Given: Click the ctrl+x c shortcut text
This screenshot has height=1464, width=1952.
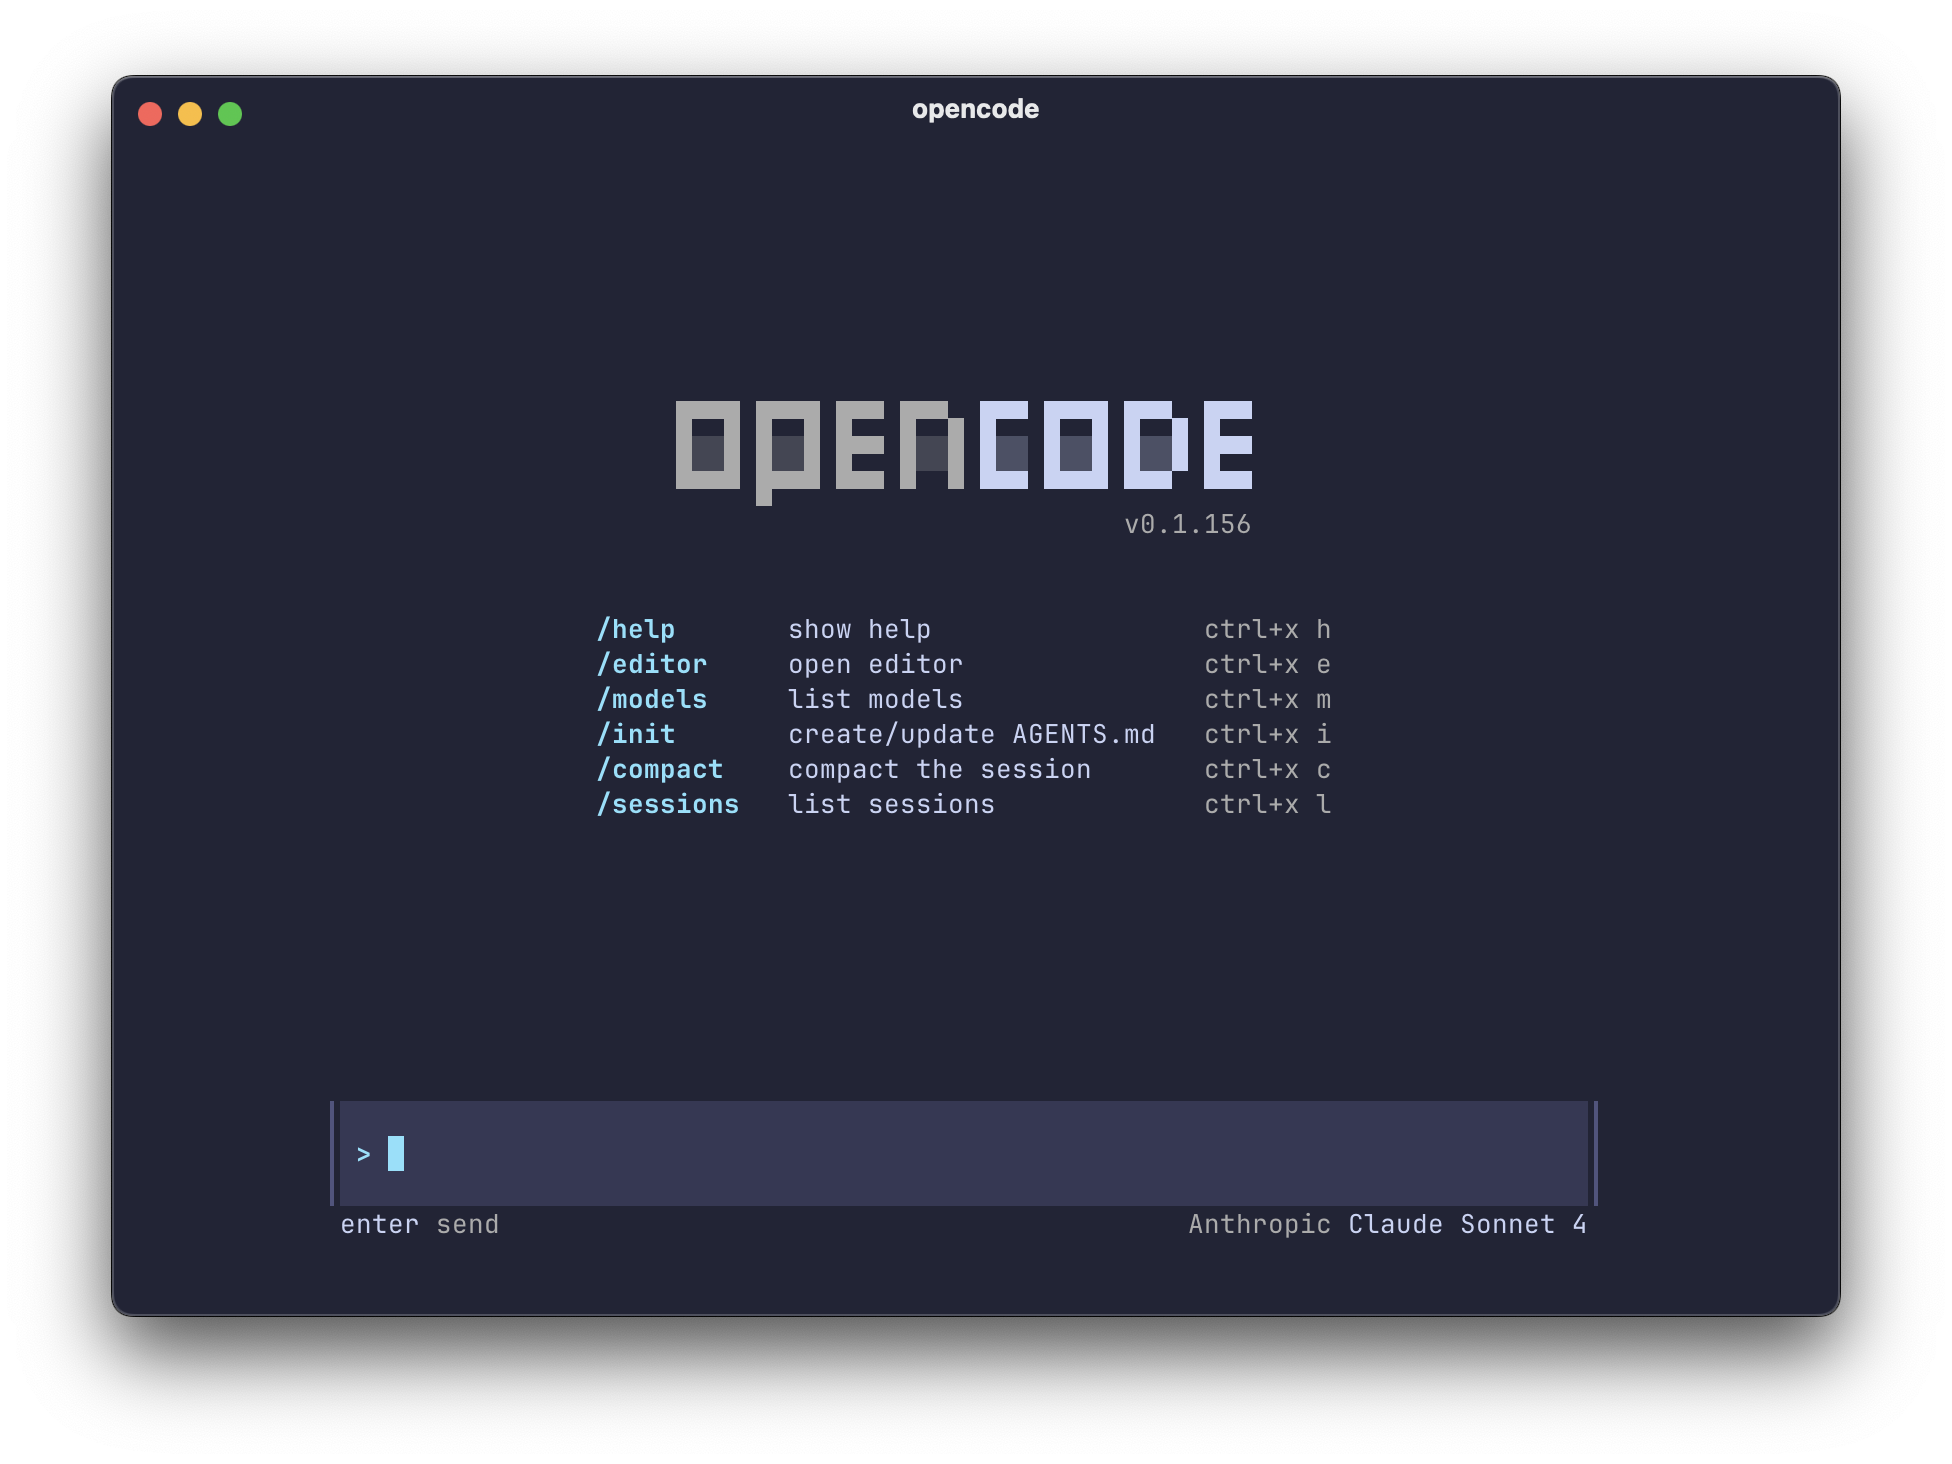Looking at the screenshot, I should [1267, 768].
